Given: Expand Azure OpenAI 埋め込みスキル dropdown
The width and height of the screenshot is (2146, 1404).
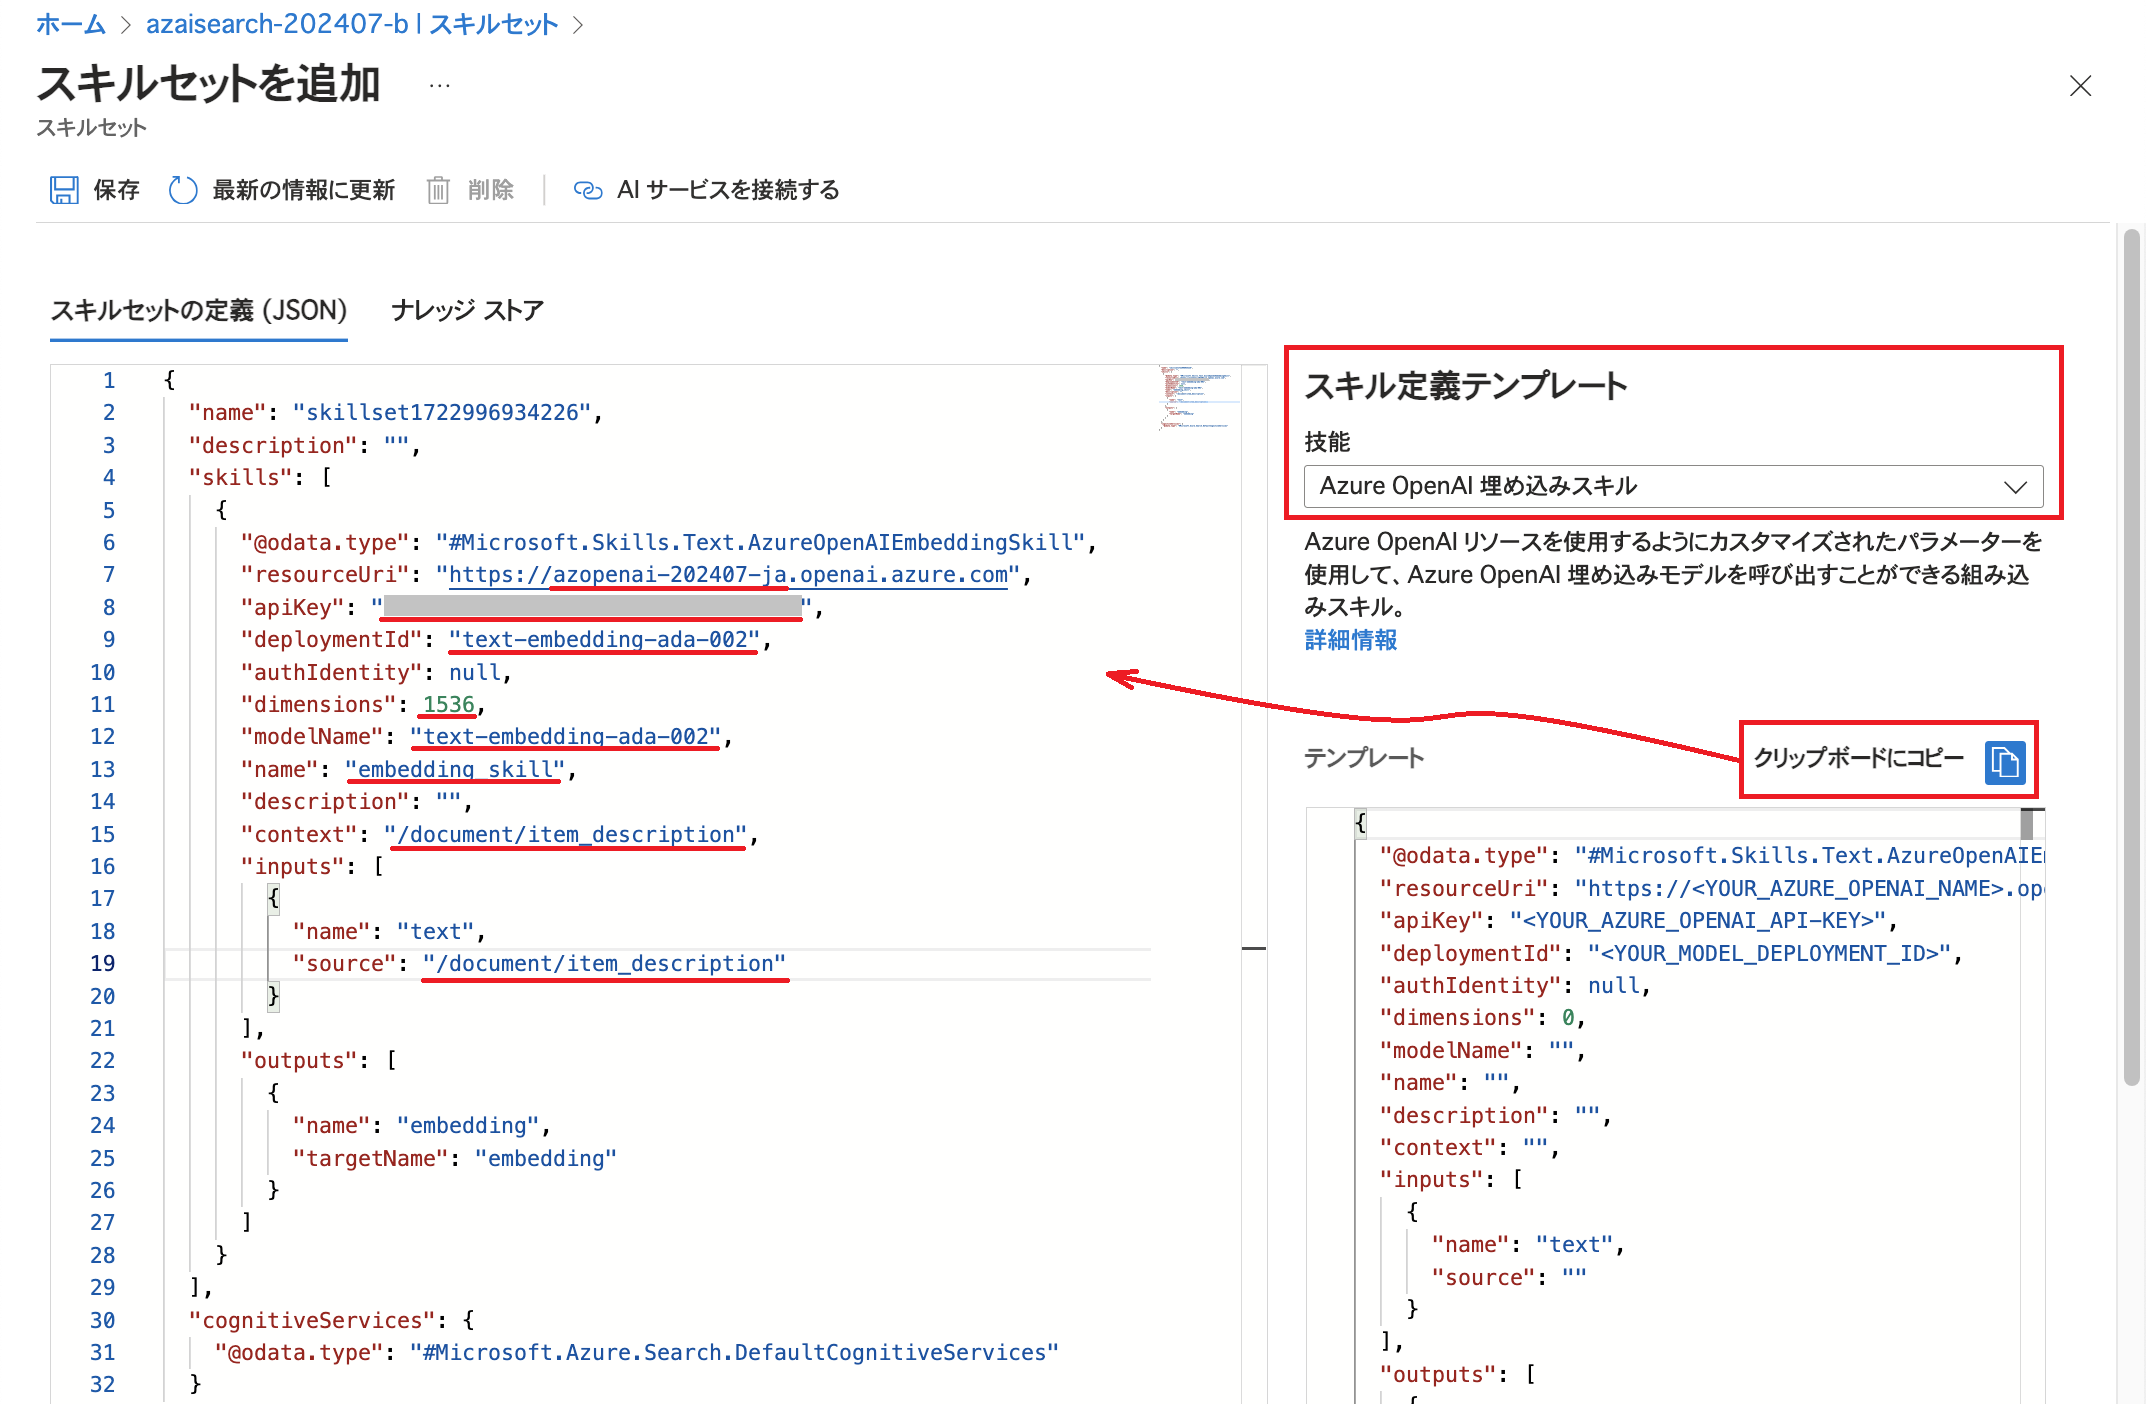Looking at the screenshot, I should tap(1673, 487).
